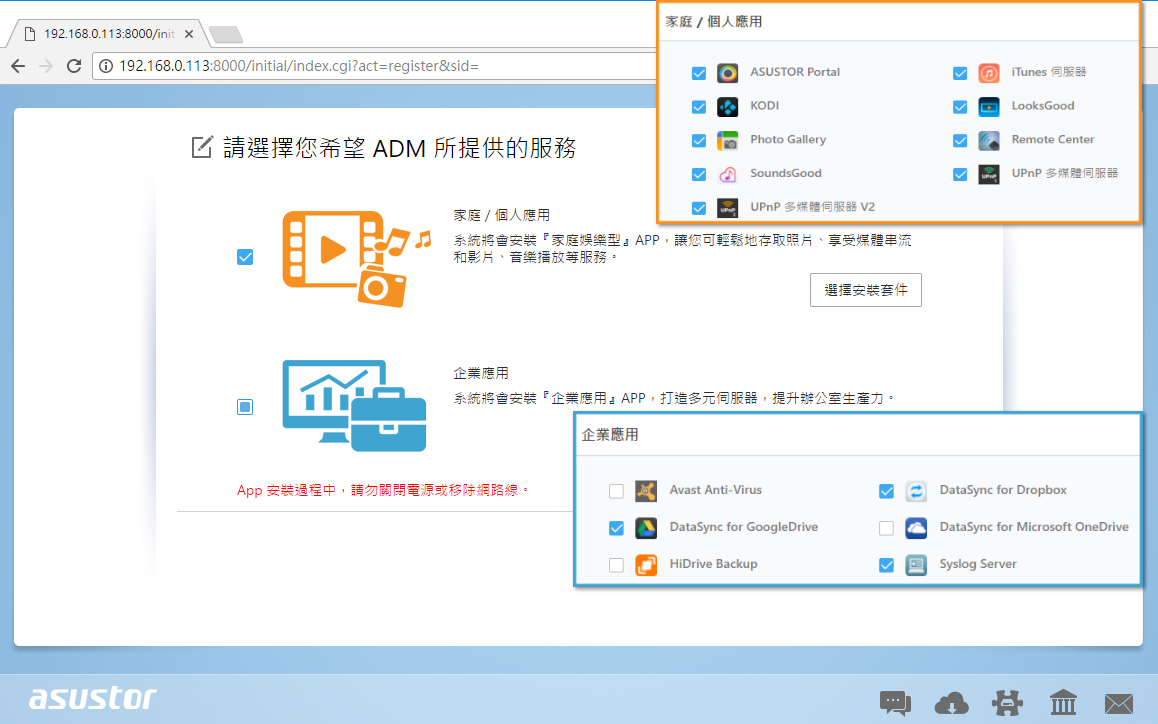Click the asustor logo
The image size is (1158, 724).
pyautogui.click(x=92, y=698)
